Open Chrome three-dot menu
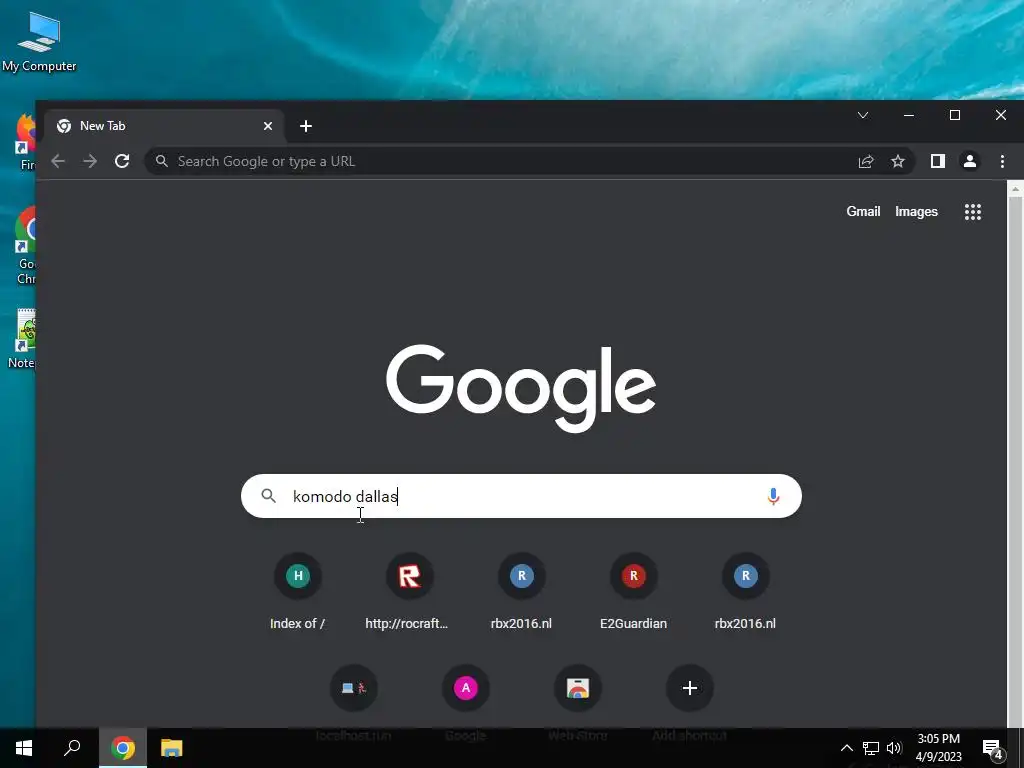Image resolution: width=1024 pixels, height=768 pixels. click(1002, 161)
